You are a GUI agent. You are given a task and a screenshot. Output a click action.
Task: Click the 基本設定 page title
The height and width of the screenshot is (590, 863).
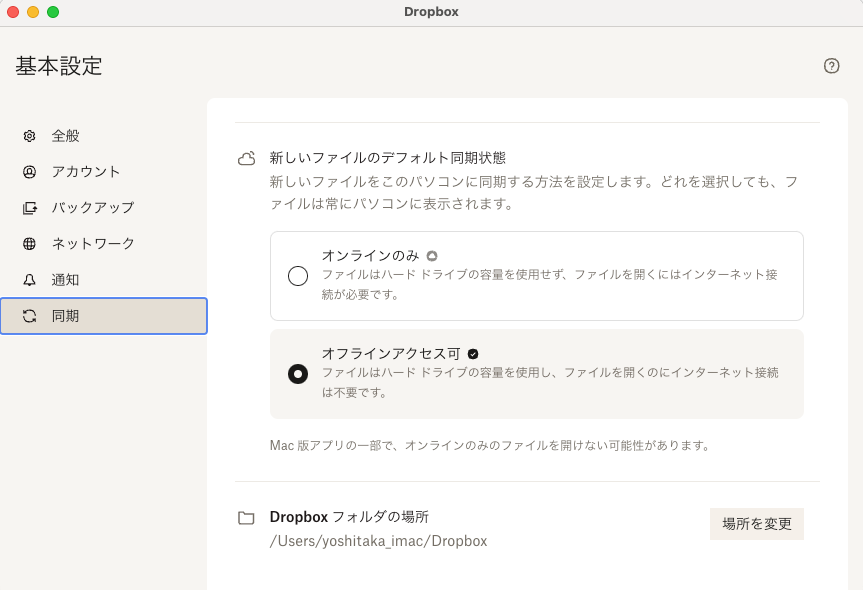pos(59,66)
